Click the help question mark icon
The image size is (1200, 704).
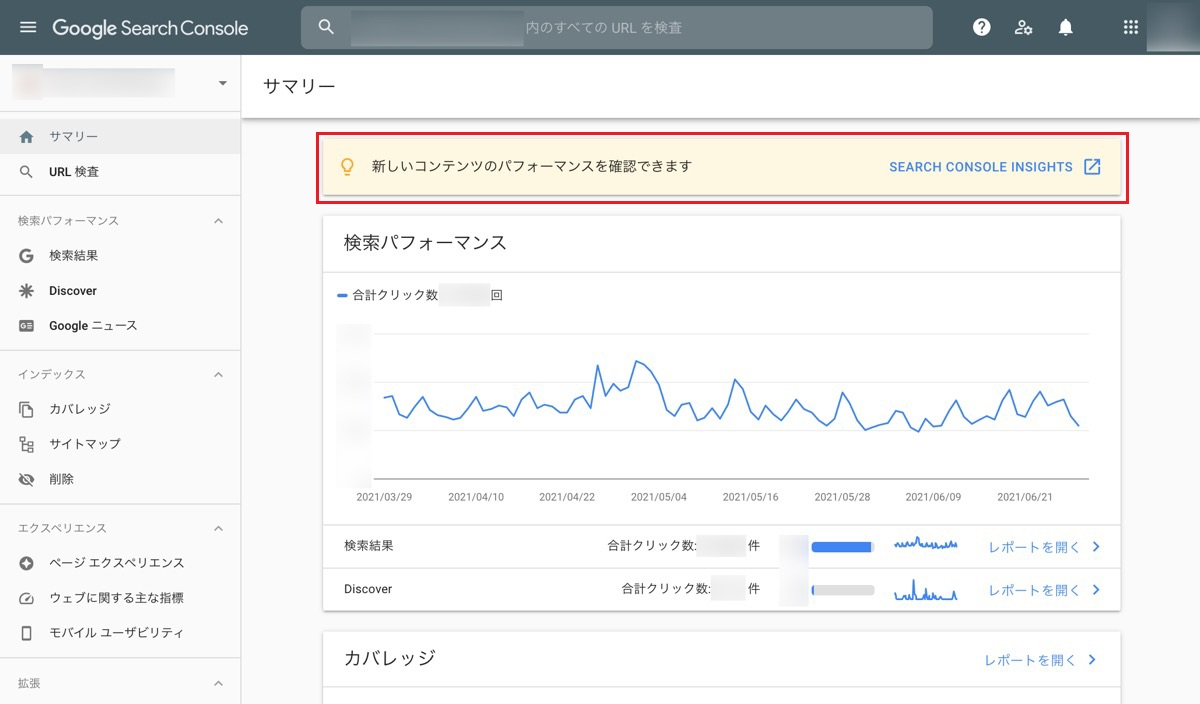pyautogui.click(x=982, y=27)
